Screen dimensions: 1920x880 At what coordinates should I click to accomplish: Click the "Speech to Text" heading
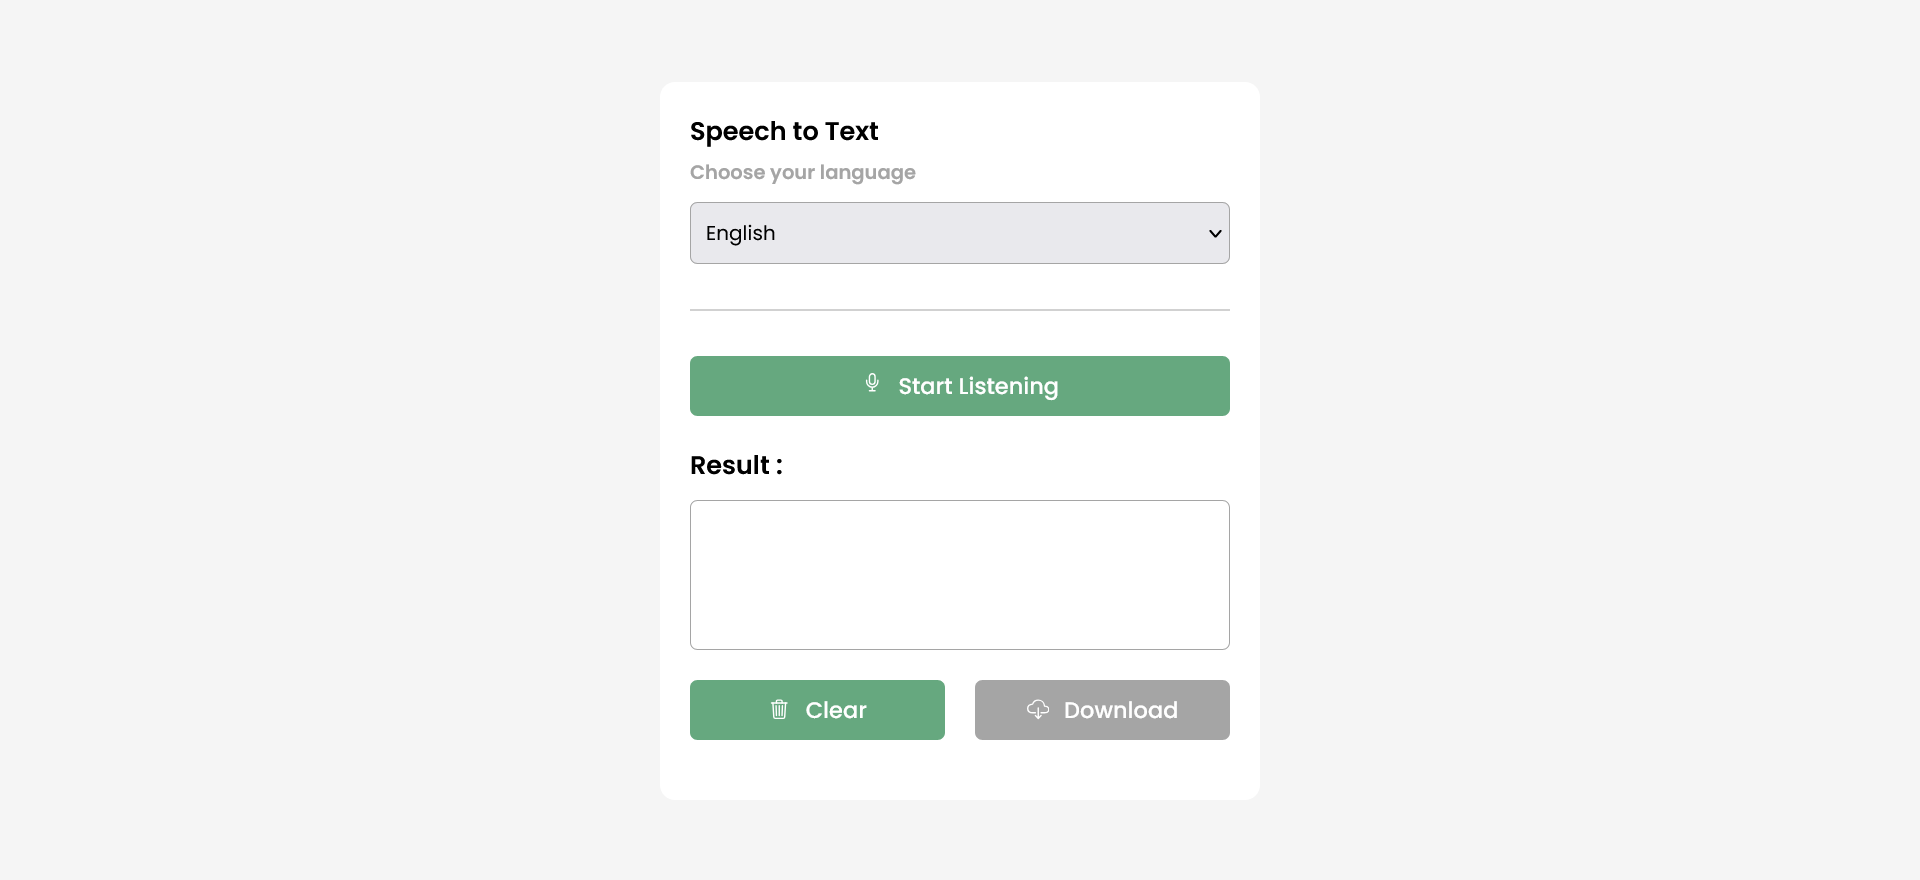(x=784, y=131)
